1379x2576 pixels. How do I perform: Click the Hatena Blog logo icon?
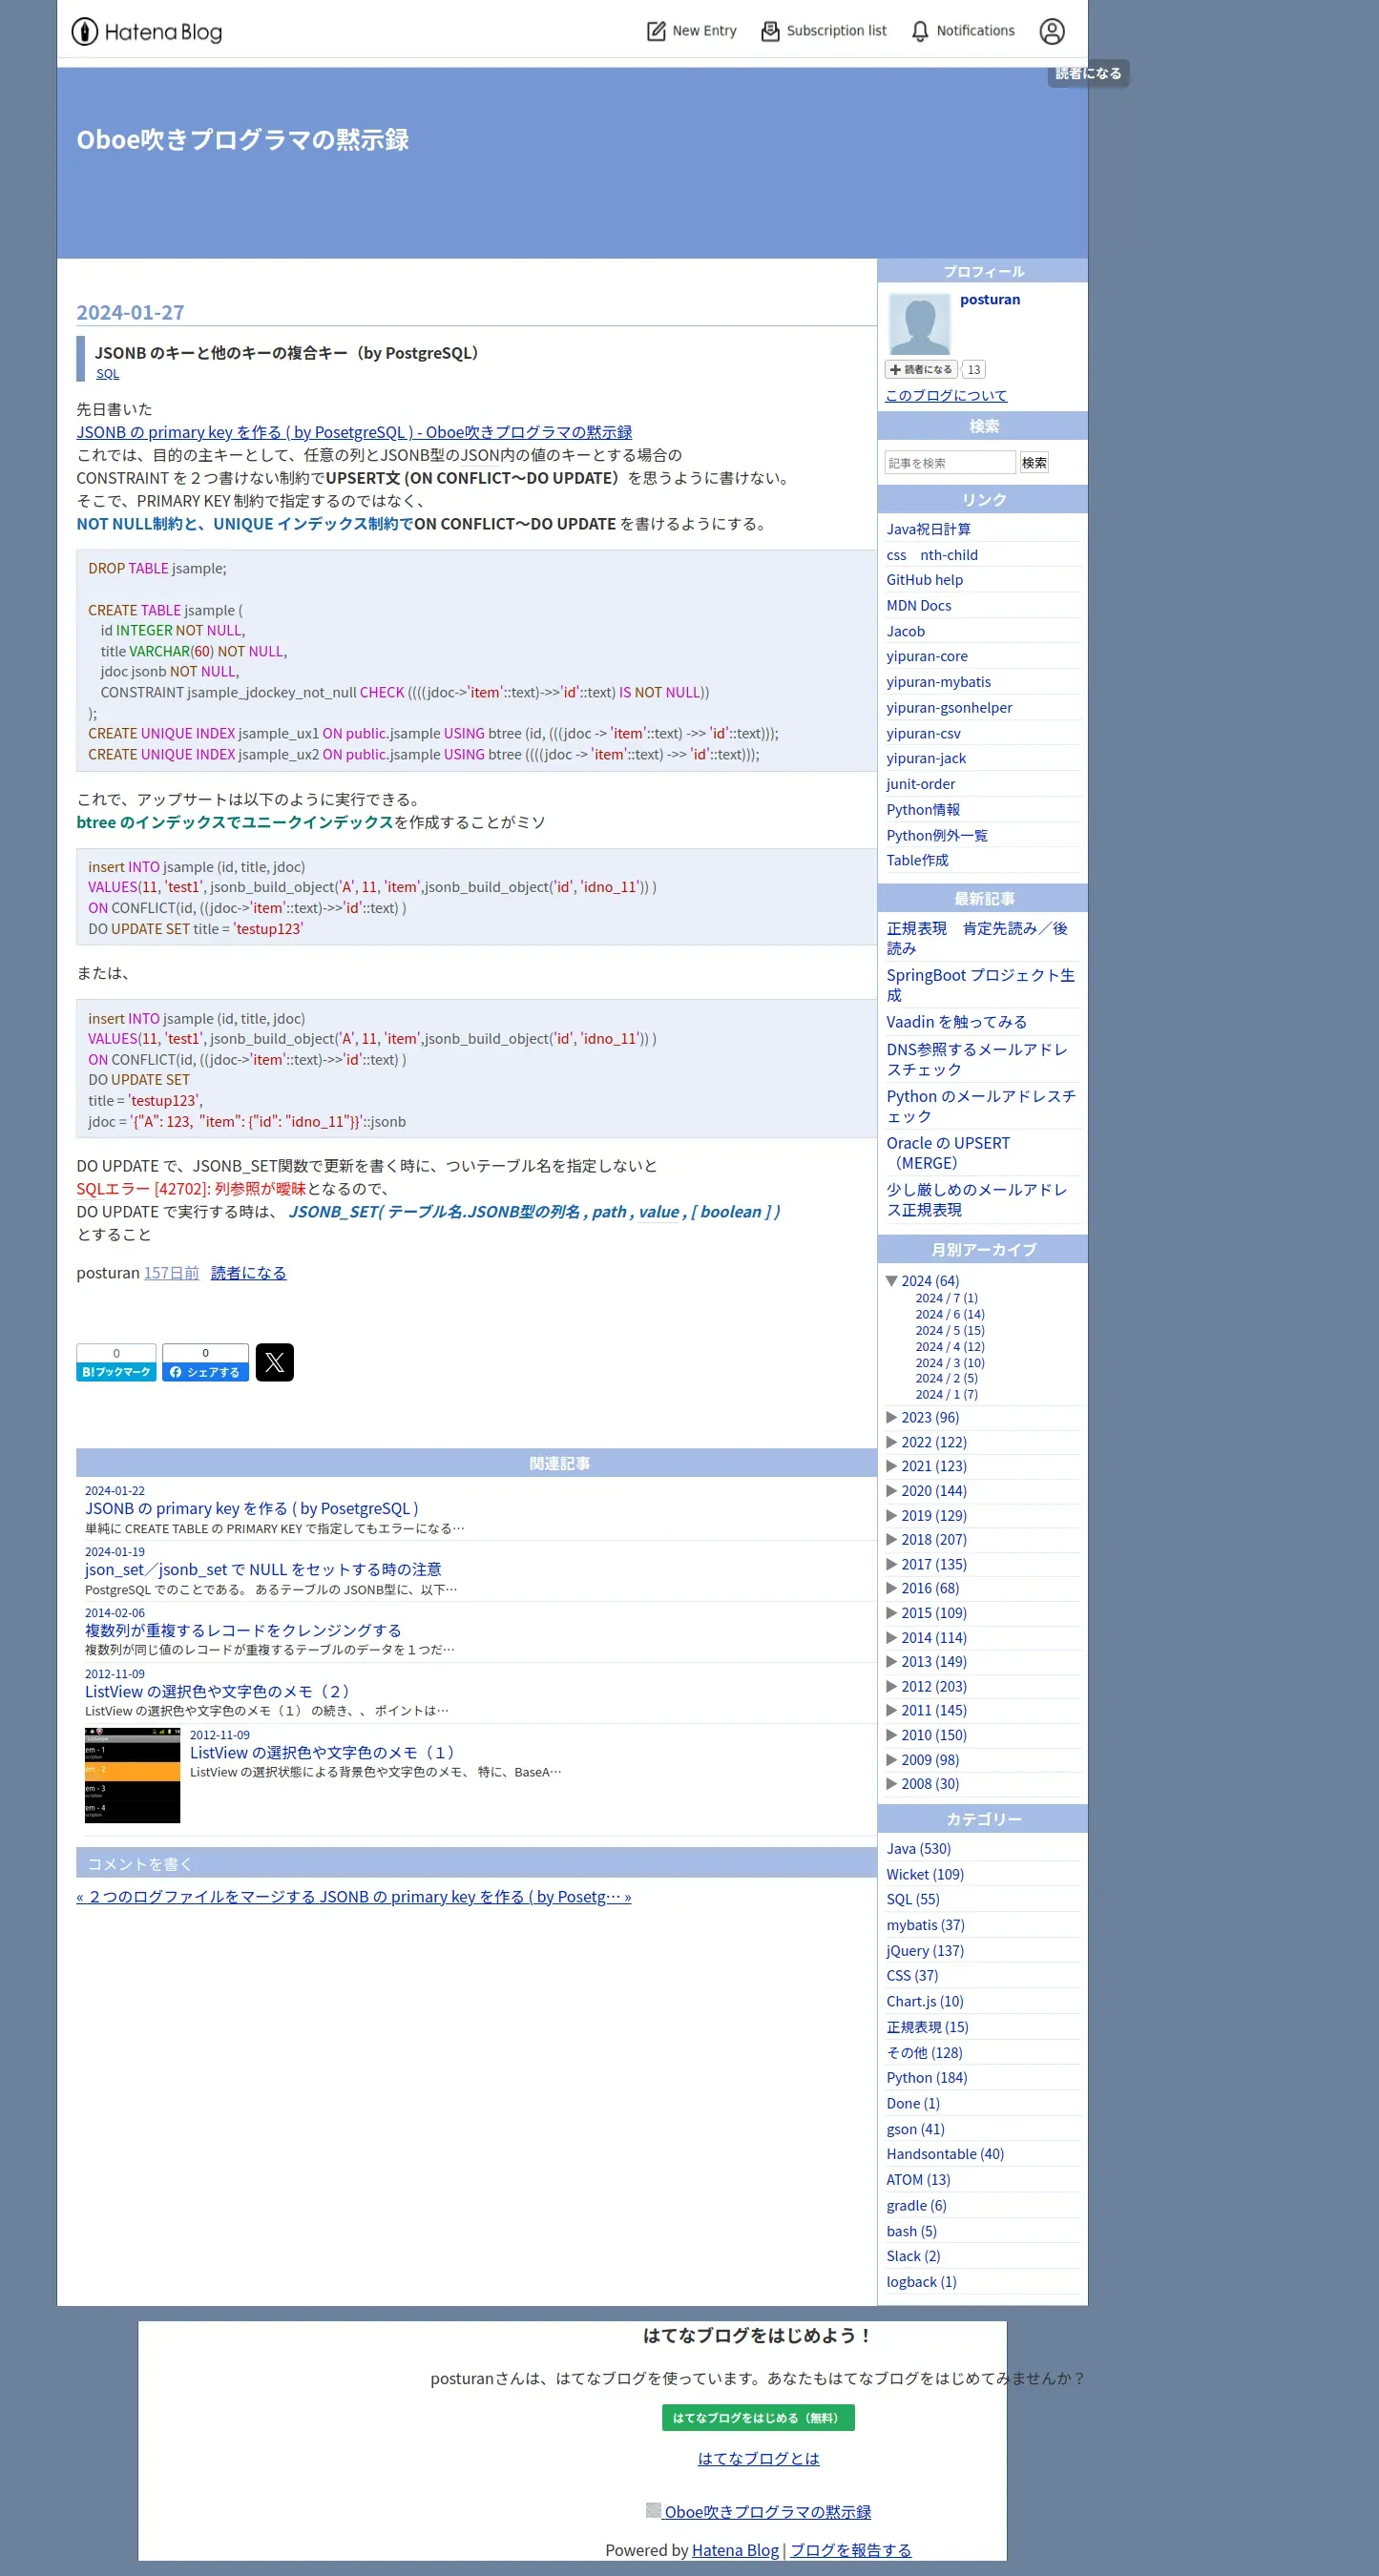click(85, 32)
